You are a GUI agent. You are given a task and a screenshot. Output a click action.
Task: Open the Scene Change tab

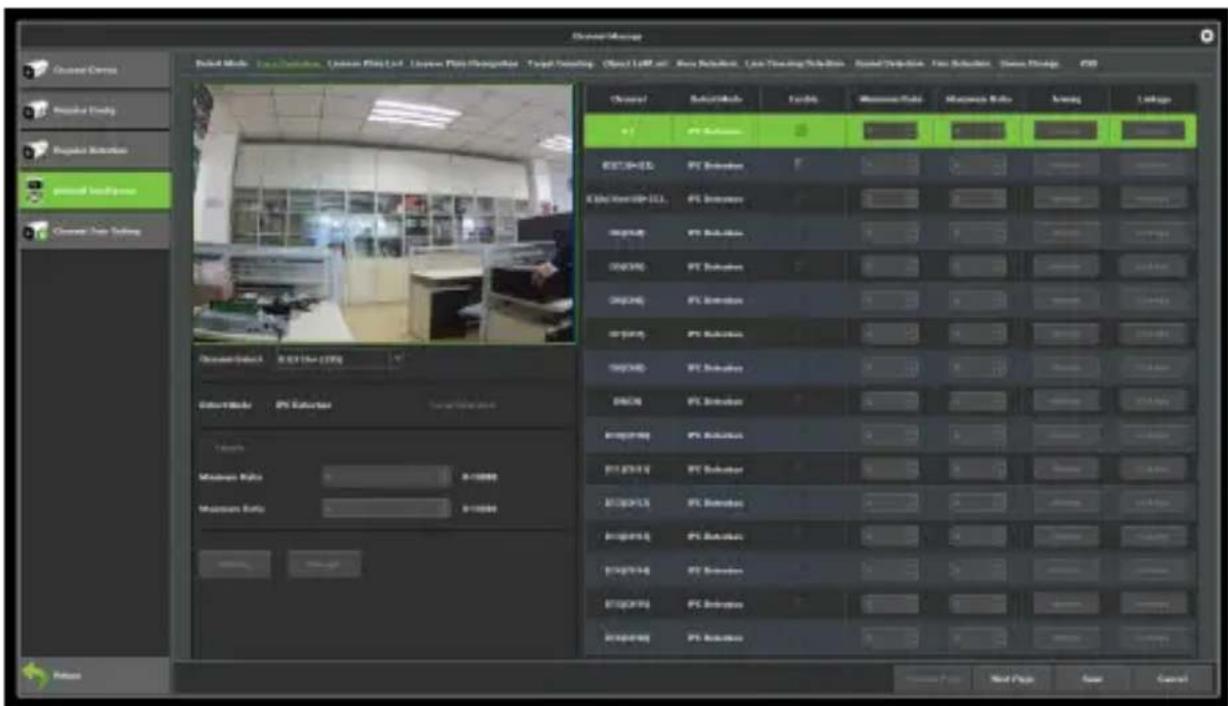click(1028, 64)
